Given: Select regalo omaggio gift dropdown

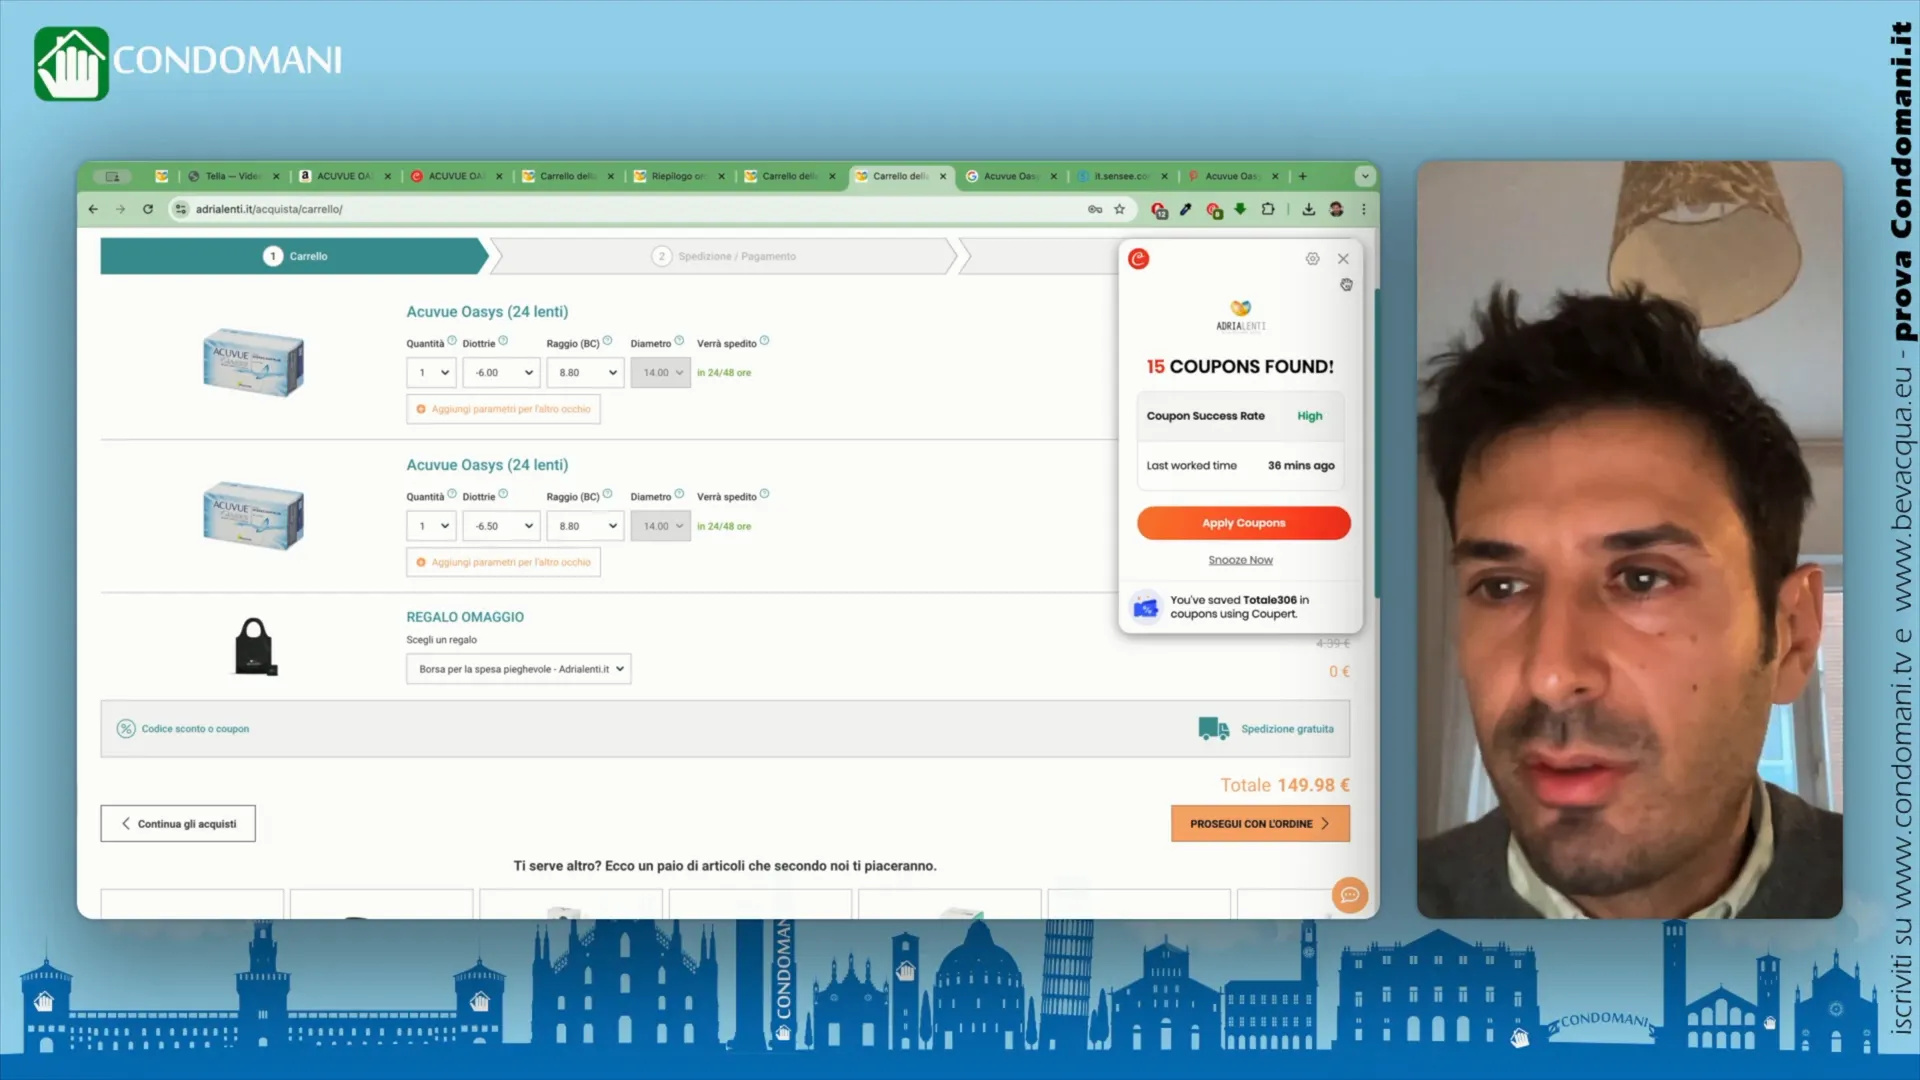Looking at the screenshot, I should tap(518, 669).
